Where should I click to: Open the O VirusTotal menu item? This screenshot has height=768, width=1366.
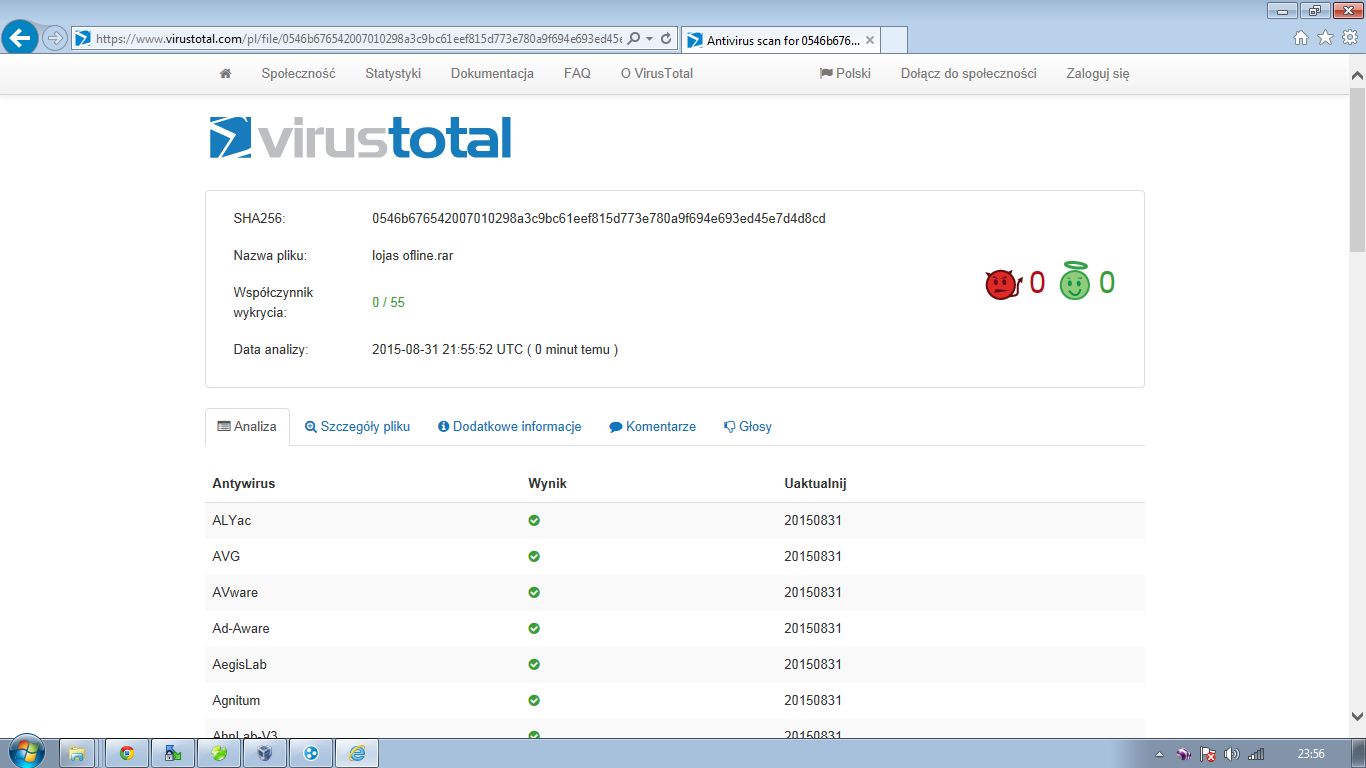click(x=657, y=73)
